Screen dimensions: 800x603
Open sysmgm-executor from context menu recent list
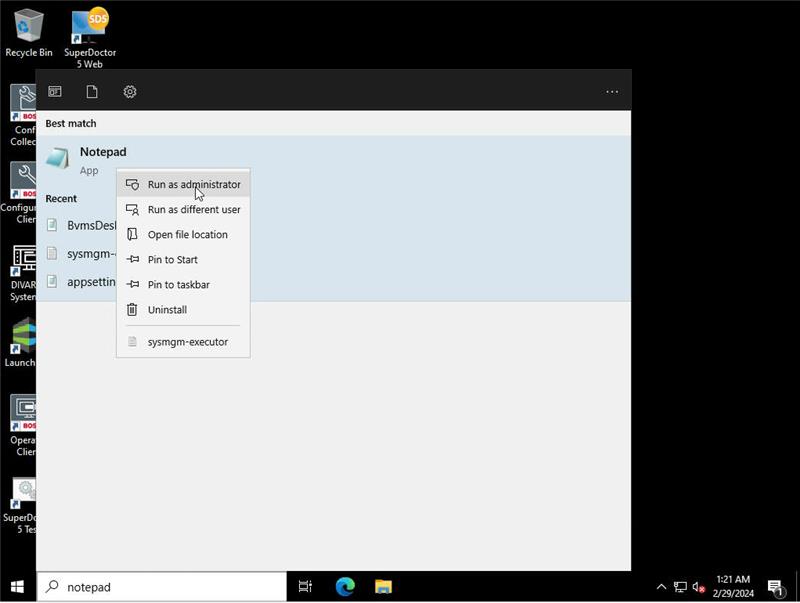187,342
